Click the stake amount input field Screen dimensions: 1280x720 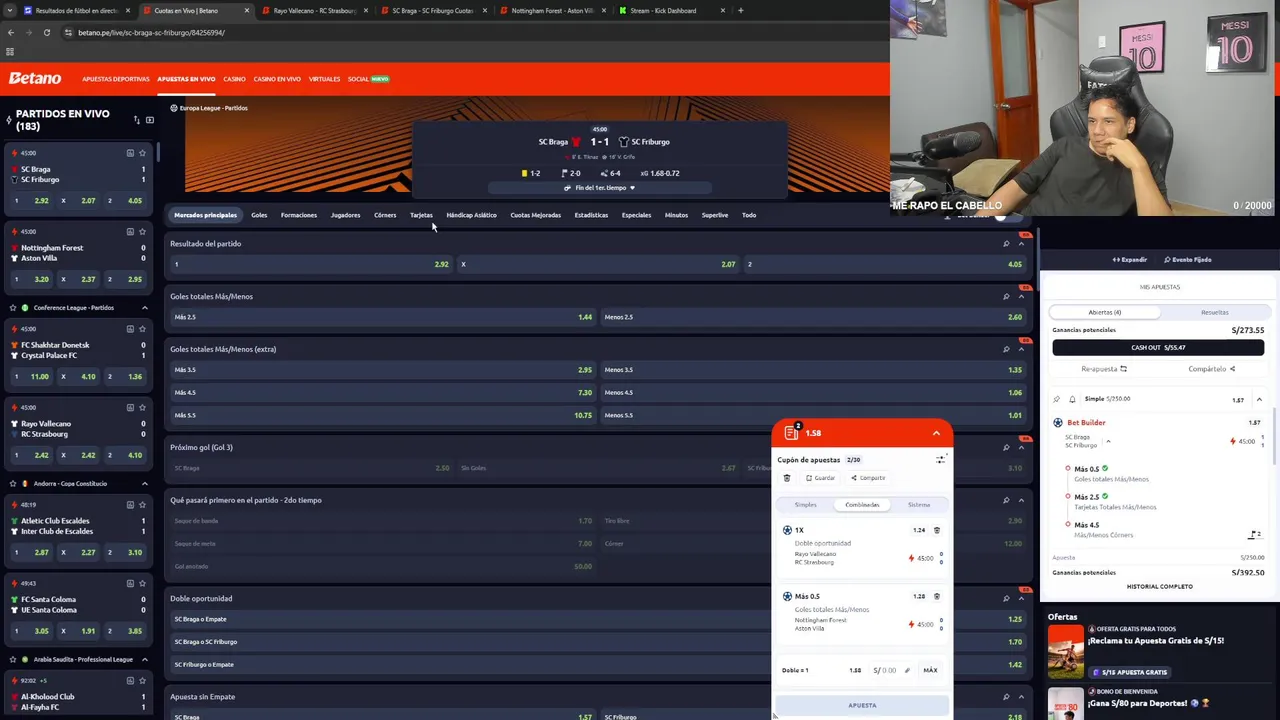pyautogui.click(x=890, y=670)
